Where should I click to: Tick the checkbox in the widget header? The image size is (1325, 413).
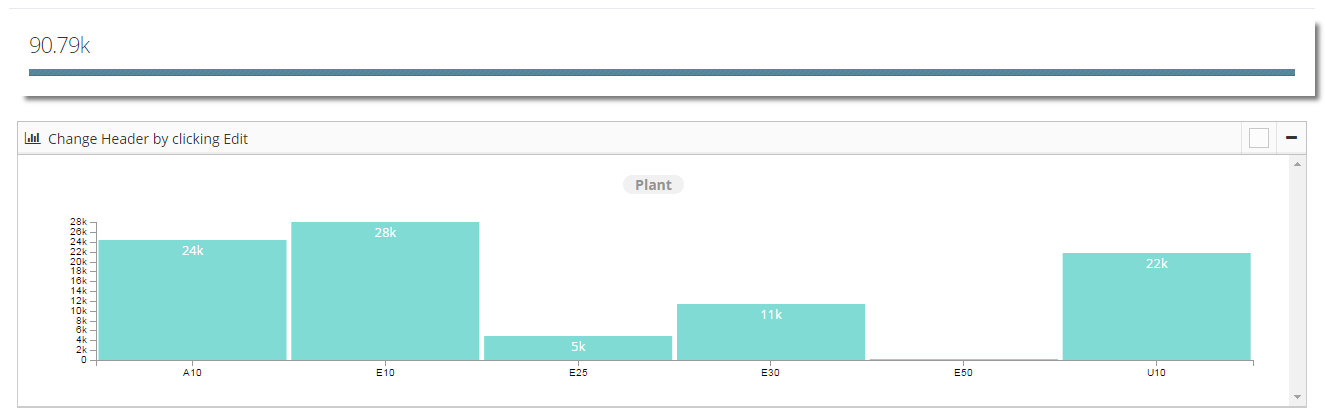pos(1259,138)
